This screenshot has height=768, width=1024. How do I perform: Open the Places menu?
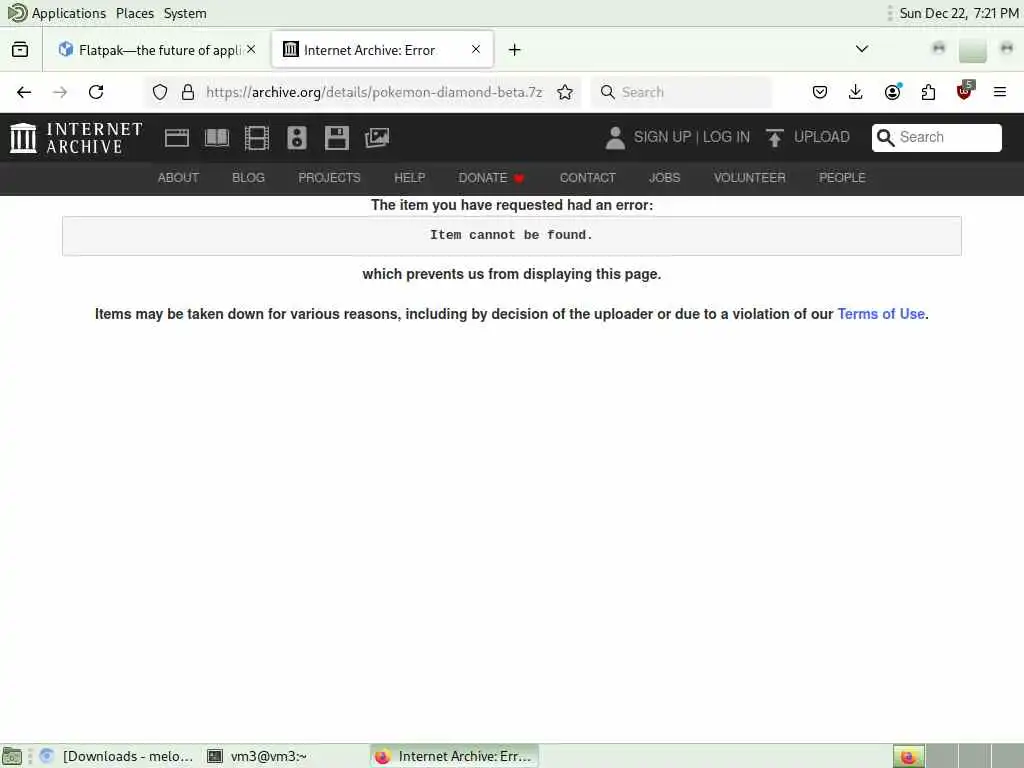135,13
